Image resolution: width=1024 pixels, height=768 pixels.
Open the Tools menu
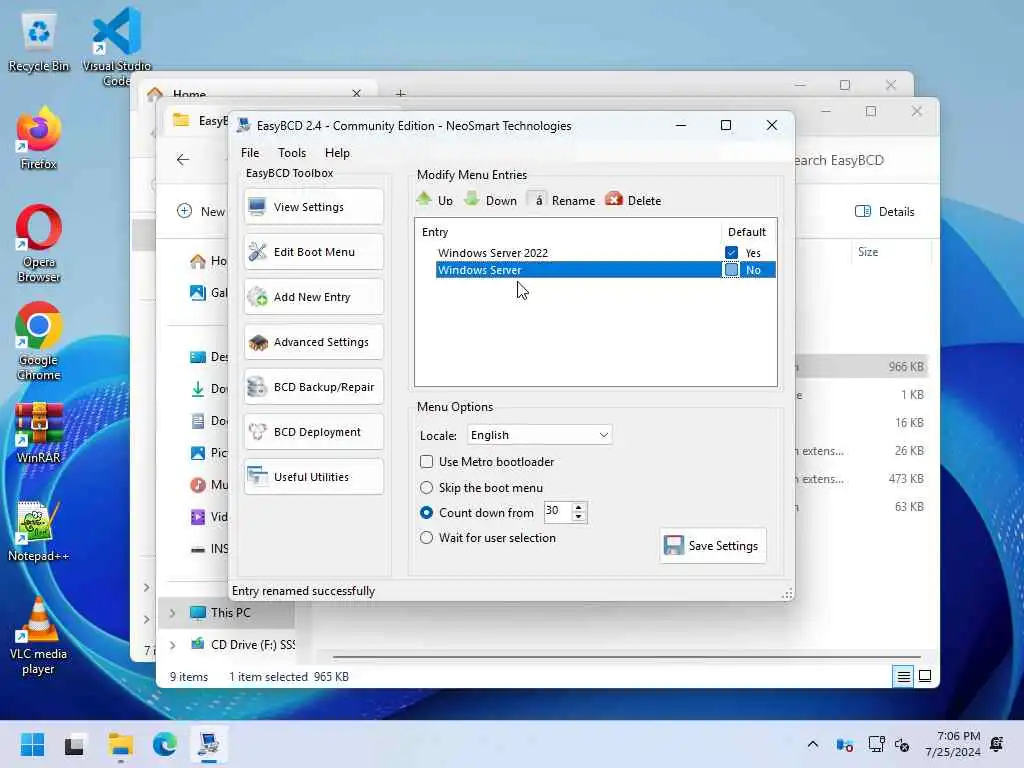[x=292, y=153]
